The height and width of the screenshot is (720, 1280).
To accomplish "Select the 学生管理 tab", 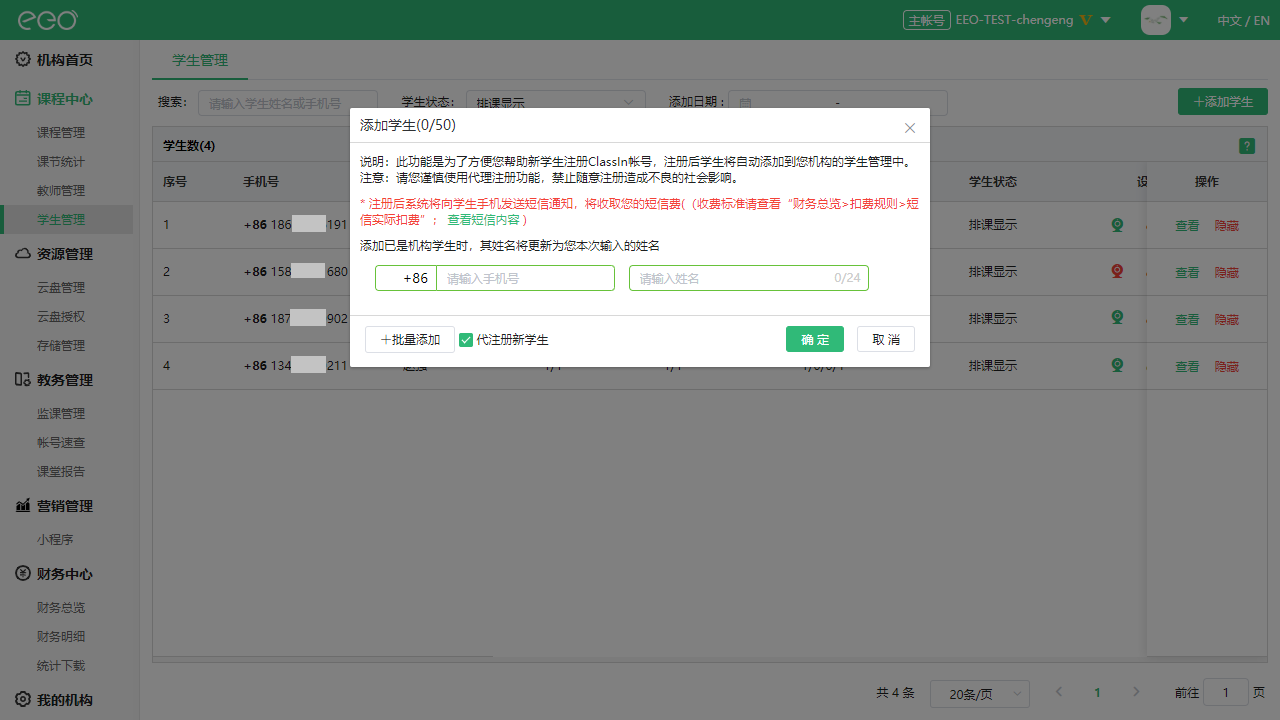I will click(x=200, y=60).
